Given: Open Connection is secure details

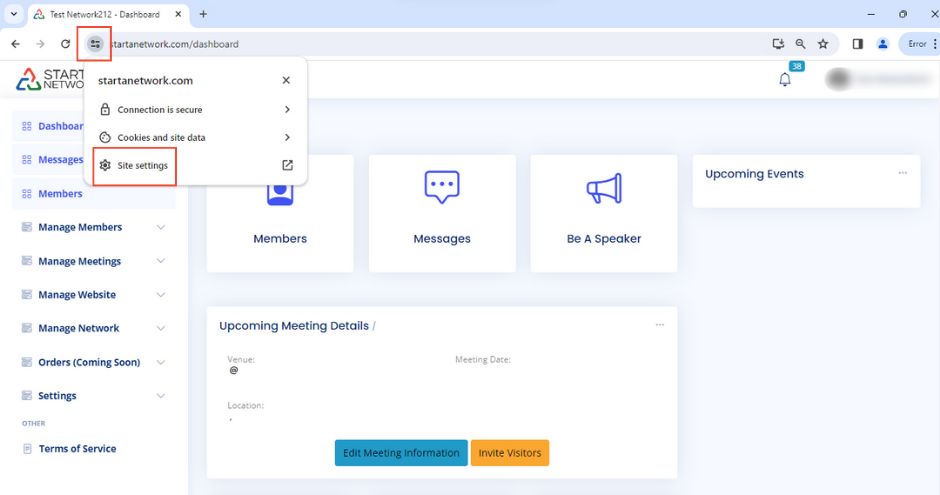Looking at the screenshot, I should (195, 110).
